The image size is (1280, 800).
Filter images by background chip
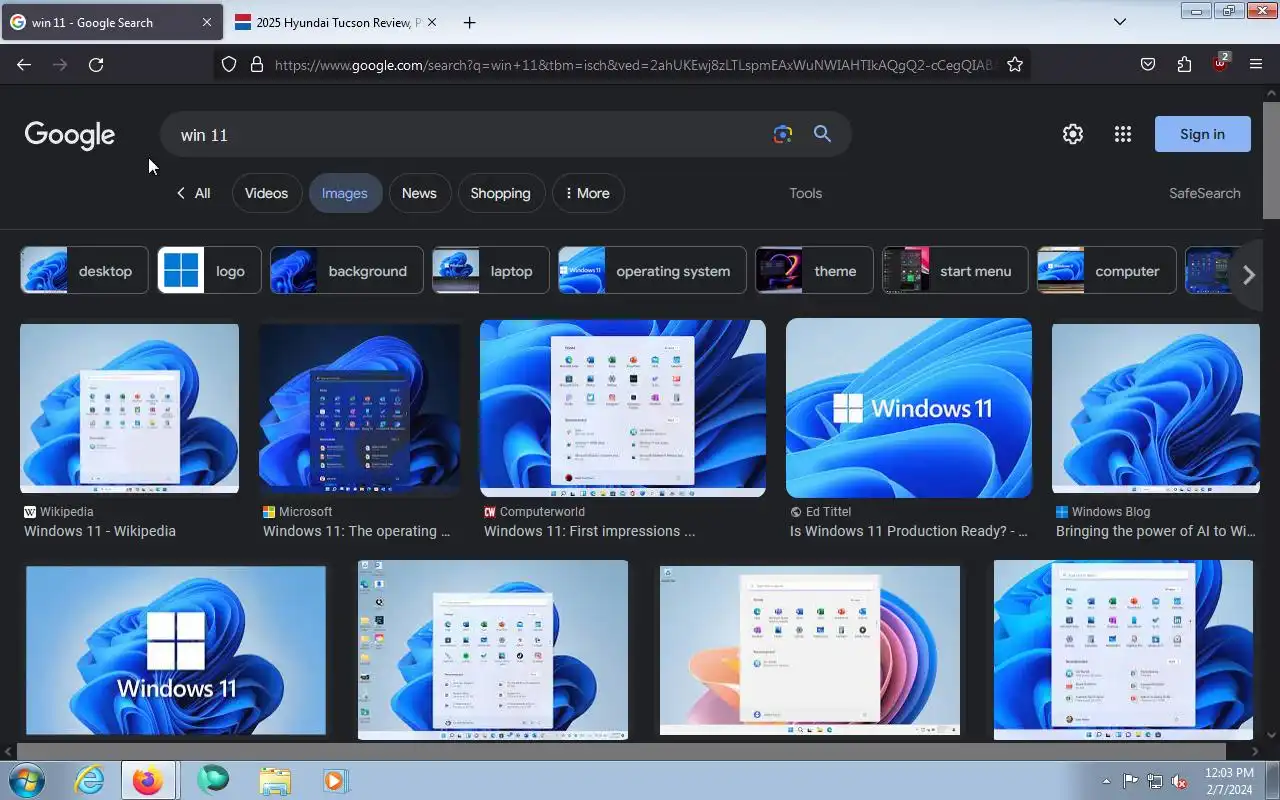tap(346, 270)
